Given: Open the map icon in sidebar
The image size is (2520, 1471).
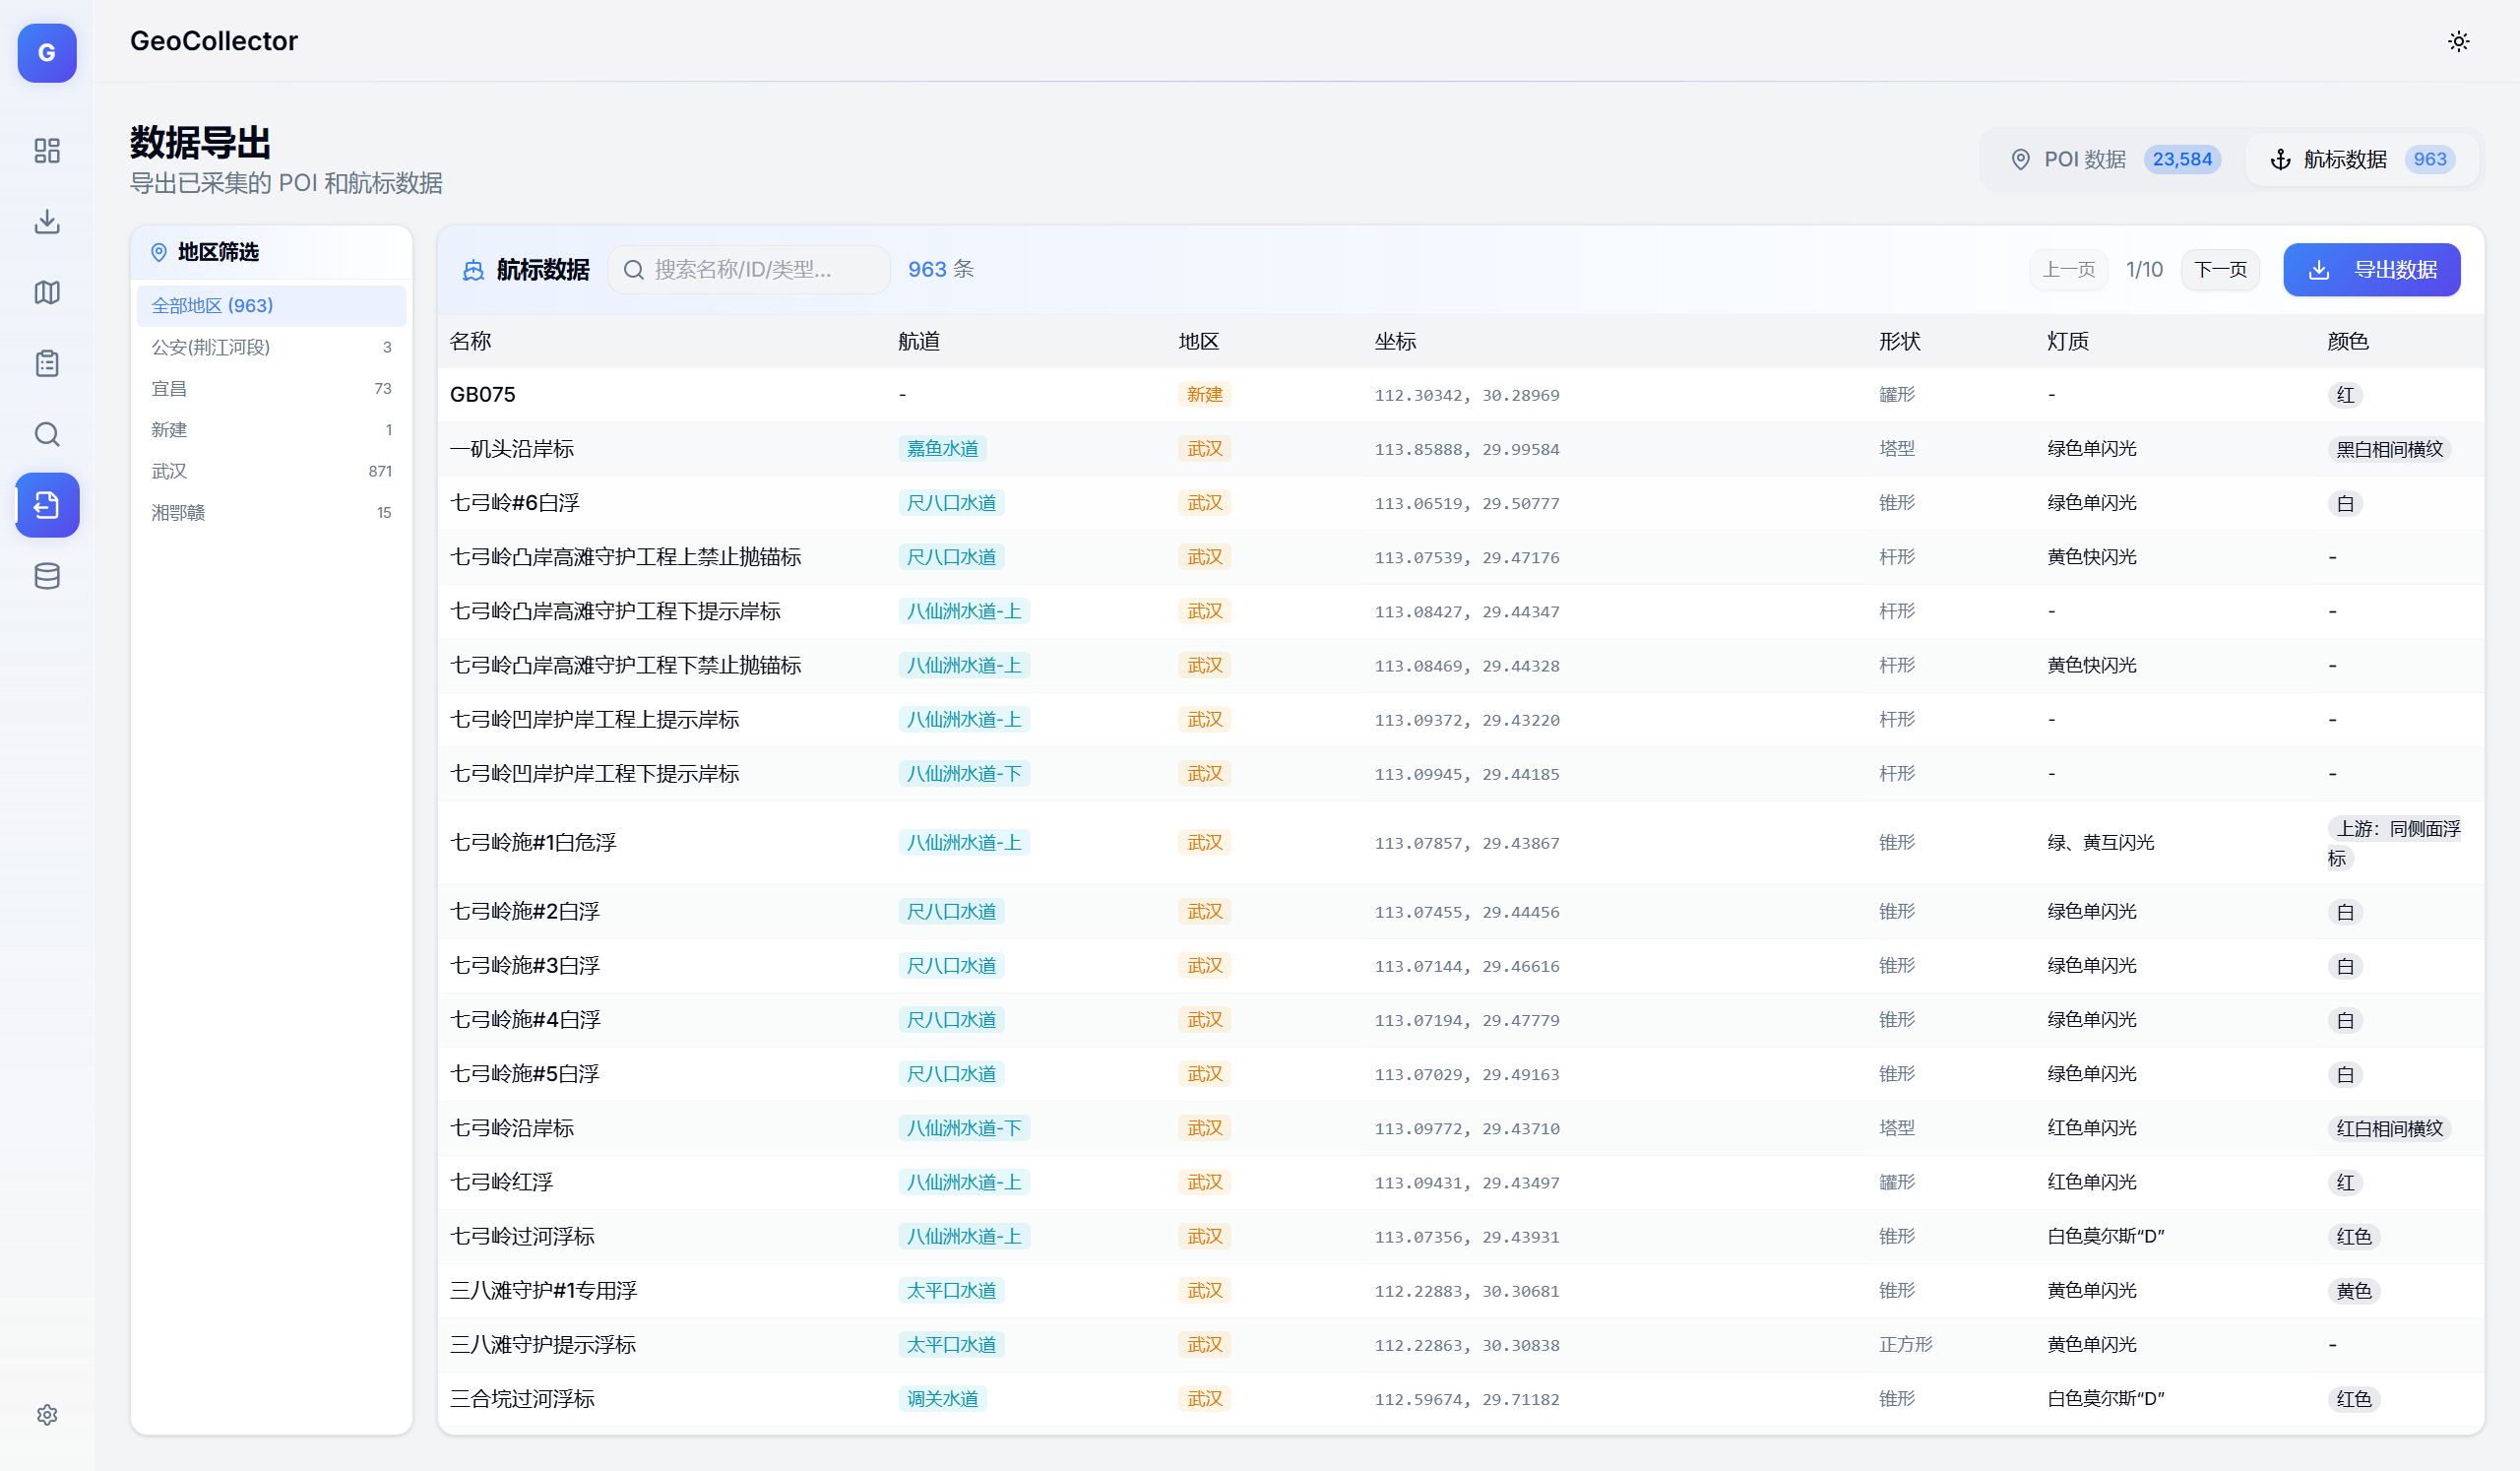Looking at the screenshot, I should point(47,292).
